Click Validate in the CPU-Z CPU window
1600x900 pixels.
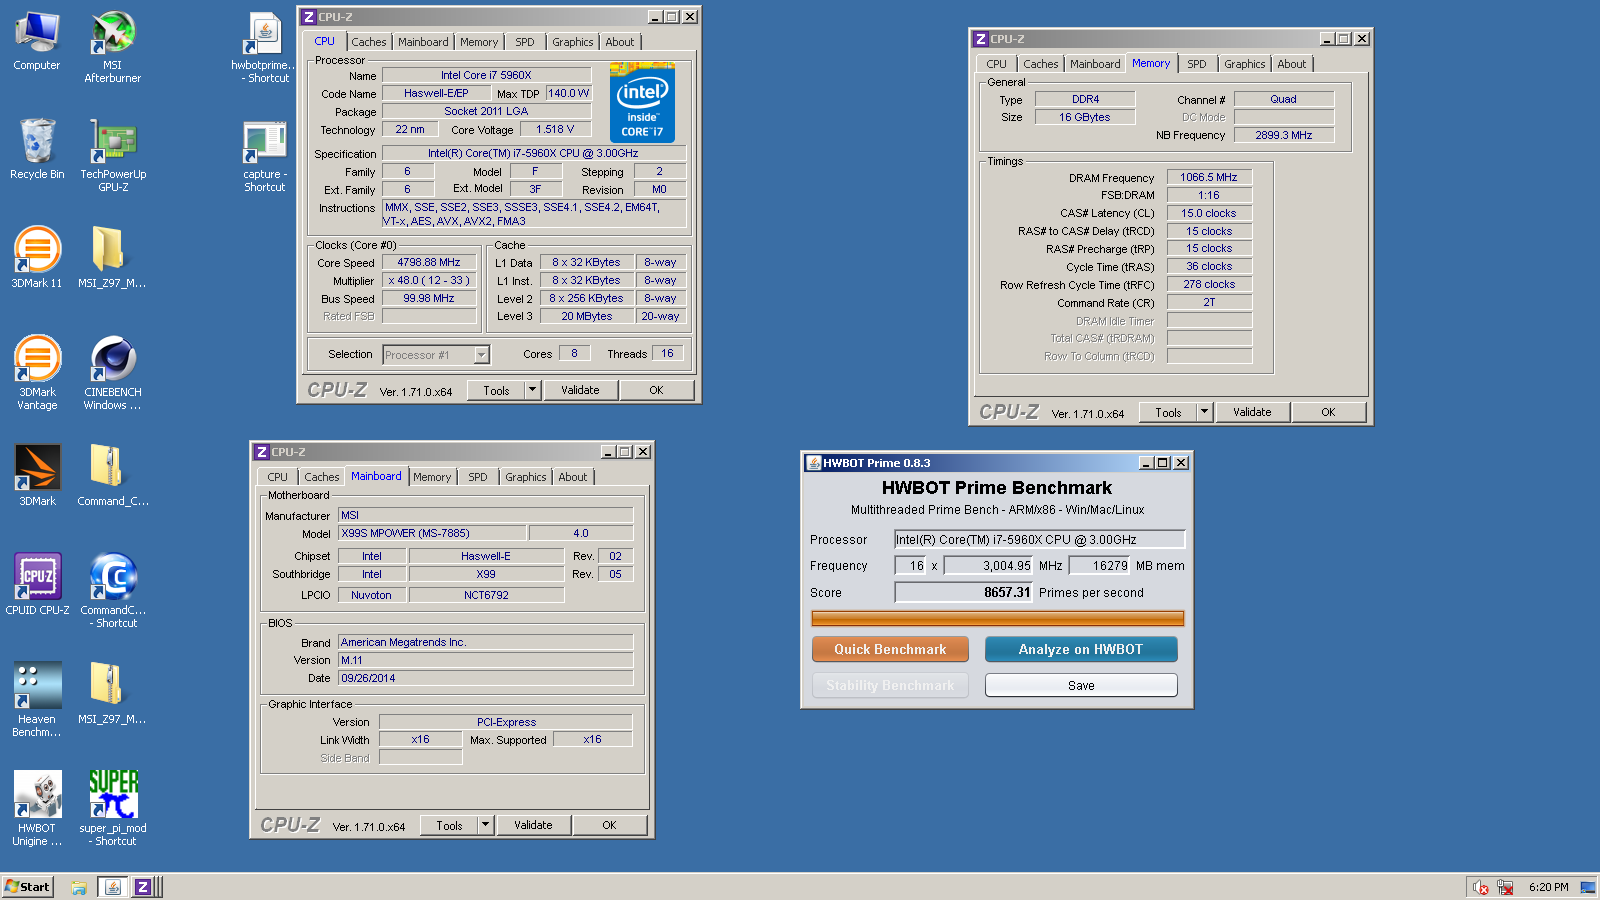tap(580, 390)
